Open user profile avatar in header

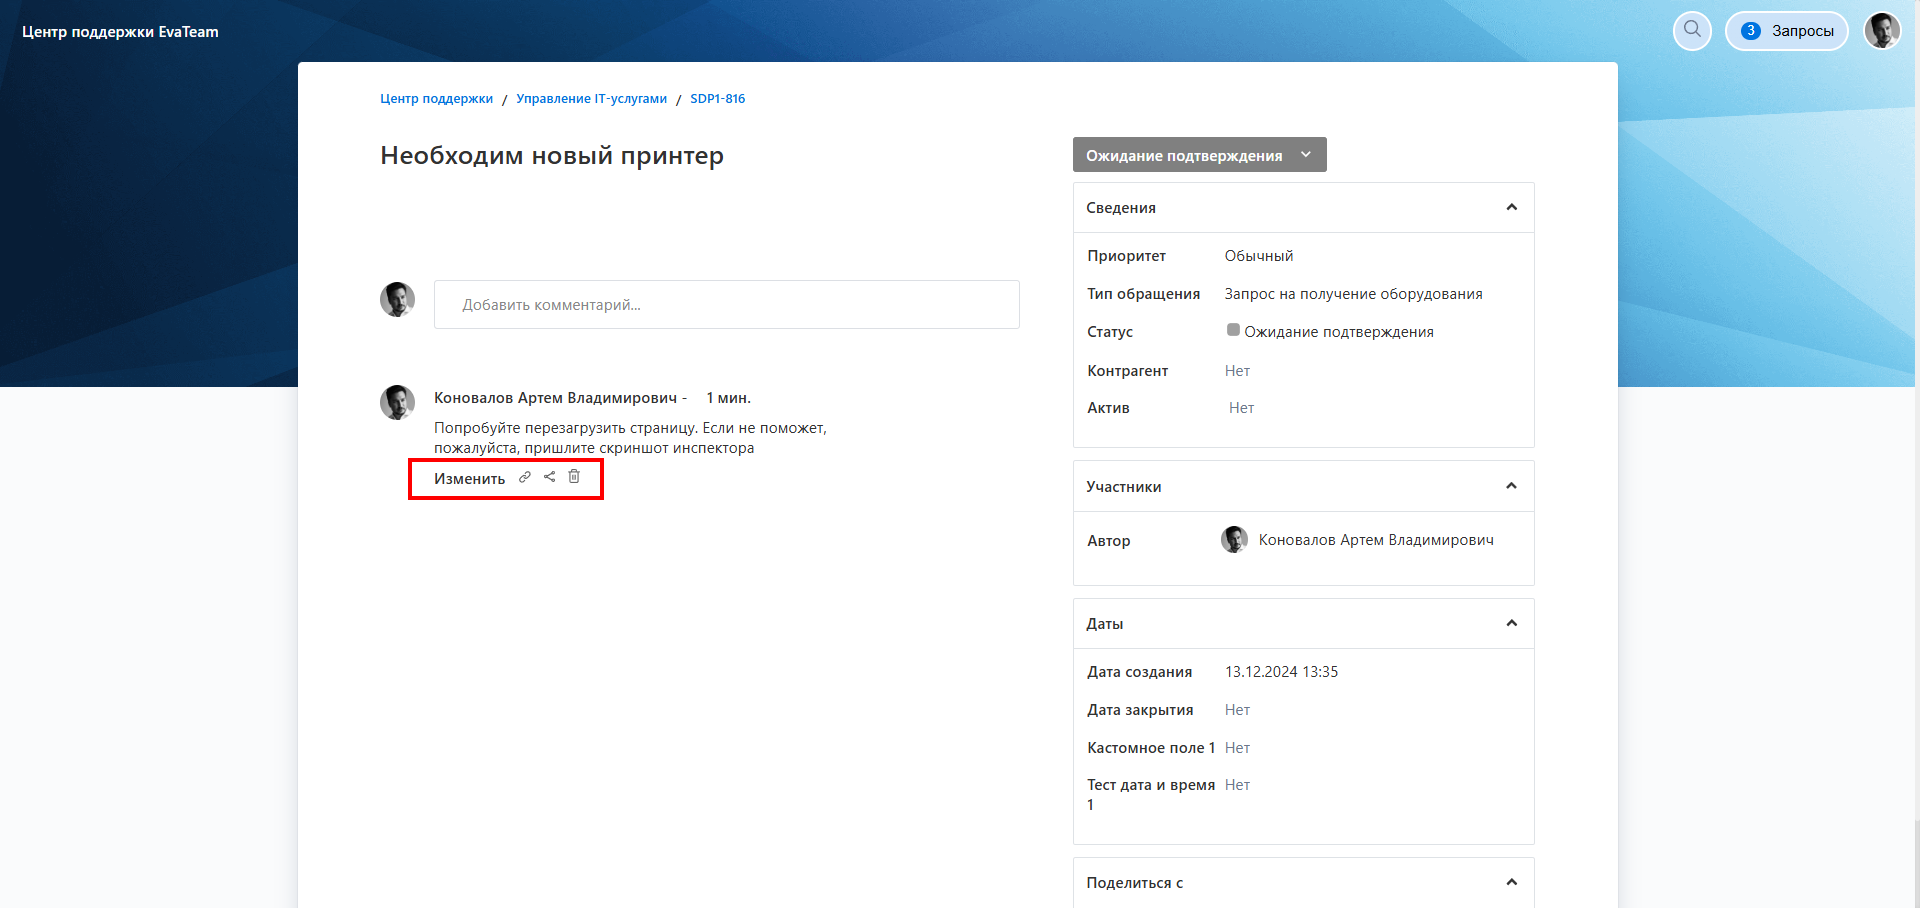[x=1882, y=31]
